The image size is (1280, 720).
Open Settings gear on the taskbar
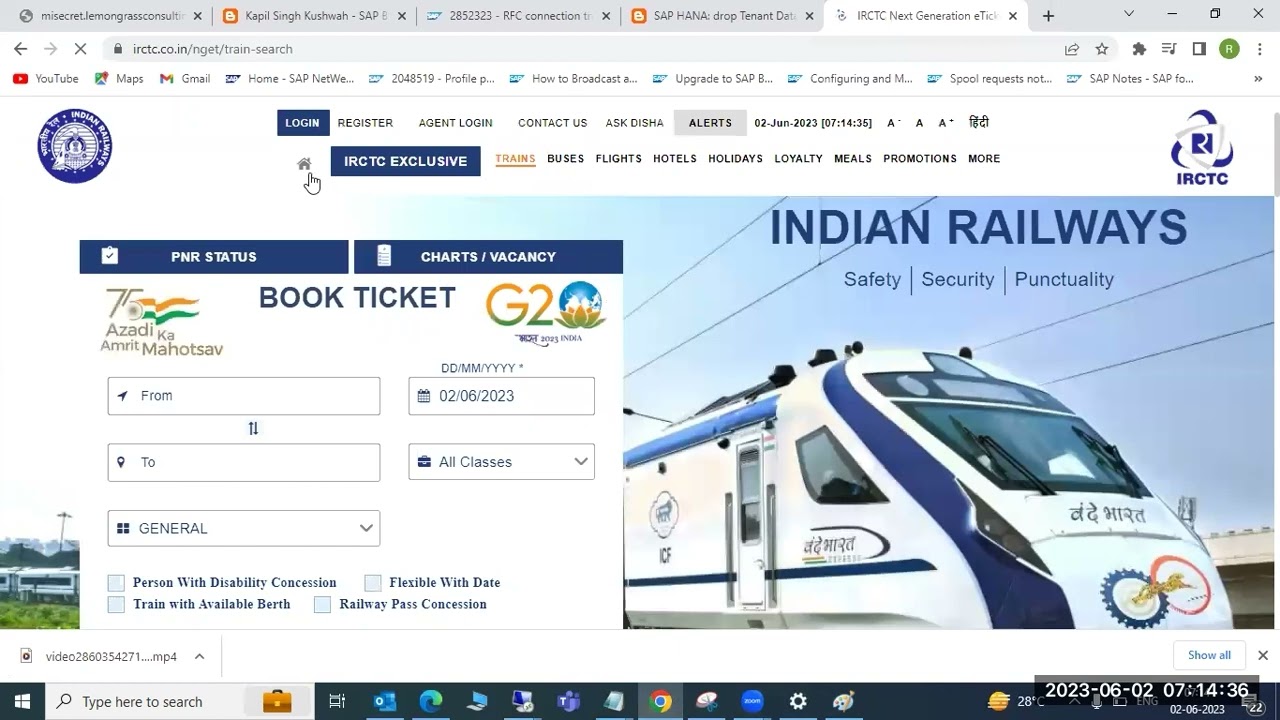(798, 701)
